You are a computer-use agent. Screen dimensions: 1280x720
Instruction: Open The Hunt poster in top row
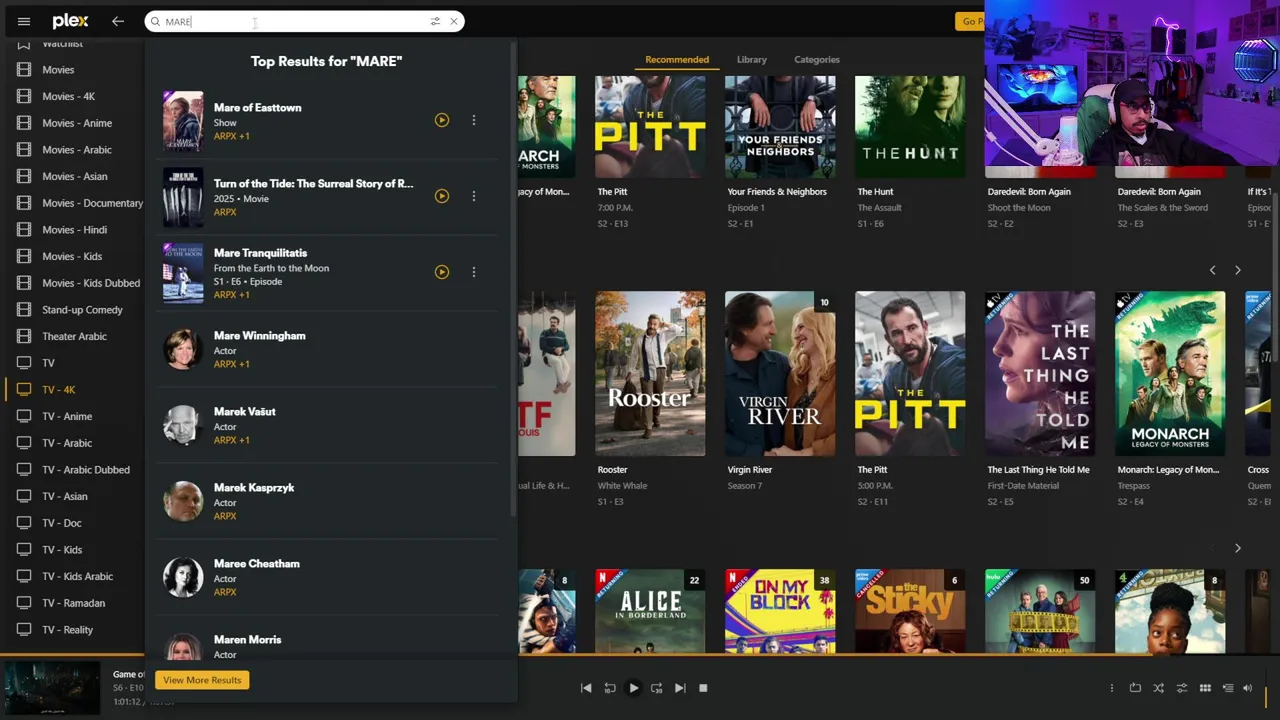click(x=910, y=127)
